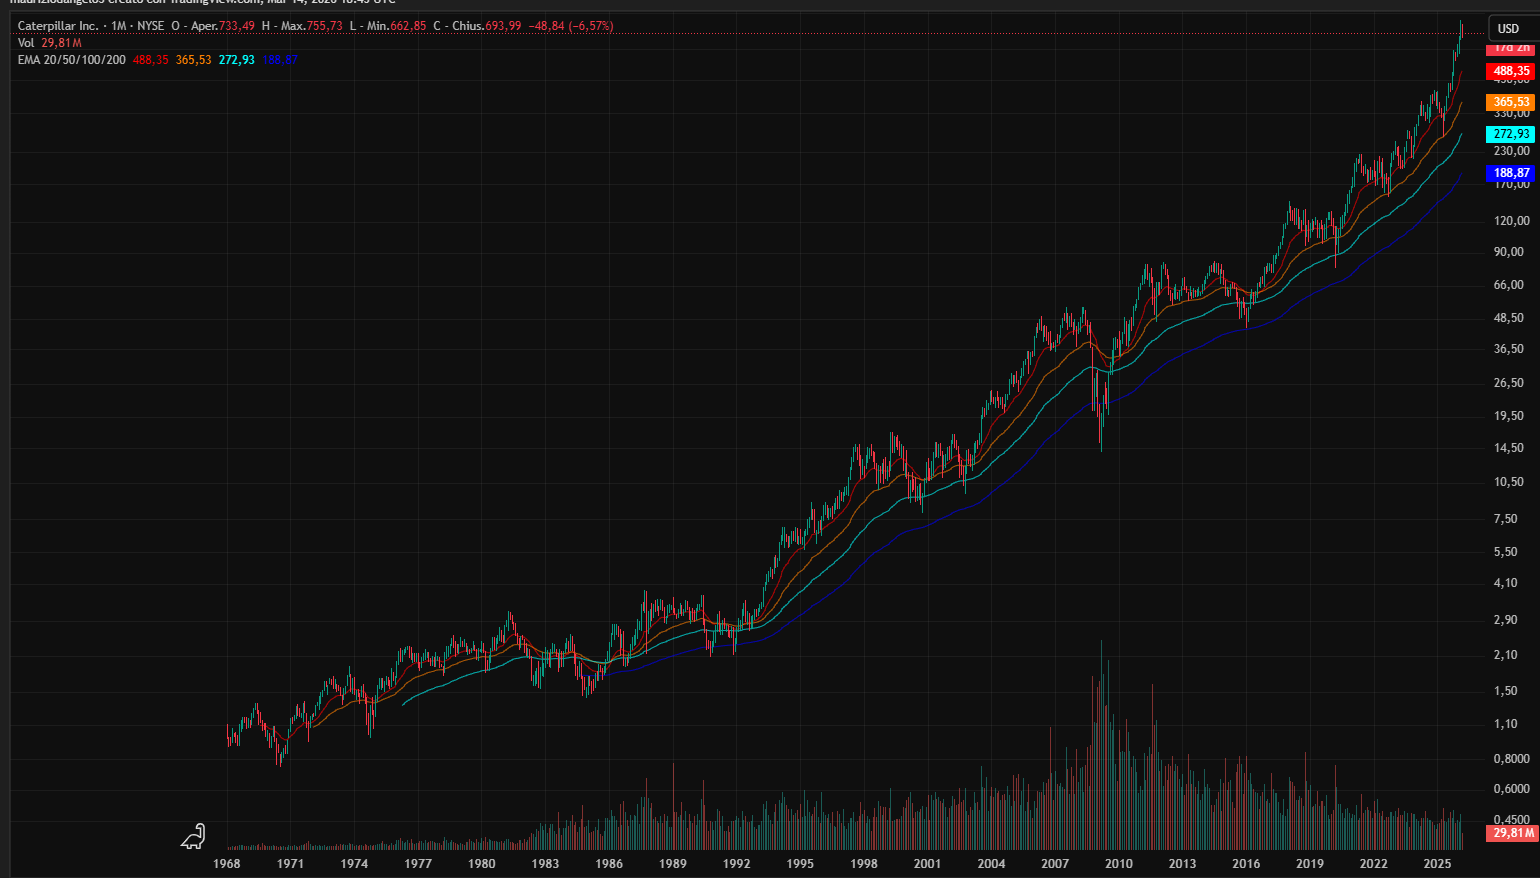The image size is (1540, 878).
Task: Click the 1995 label on time axis
Action: [800, 864]
